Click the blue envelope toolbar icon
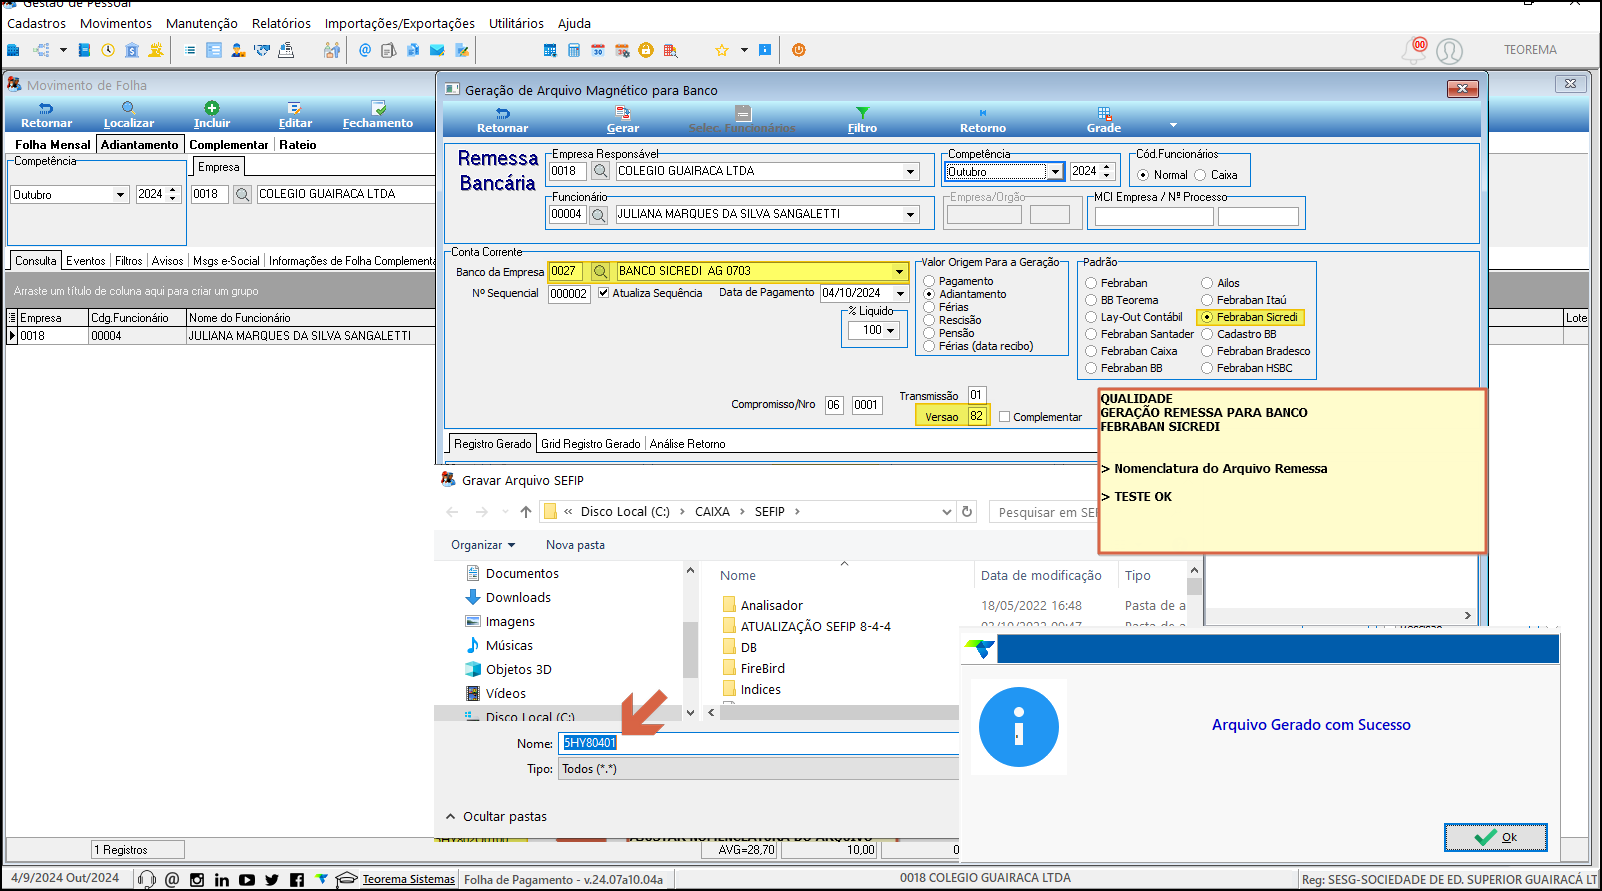The image size is (1602, 891). [x=437, y=50]
